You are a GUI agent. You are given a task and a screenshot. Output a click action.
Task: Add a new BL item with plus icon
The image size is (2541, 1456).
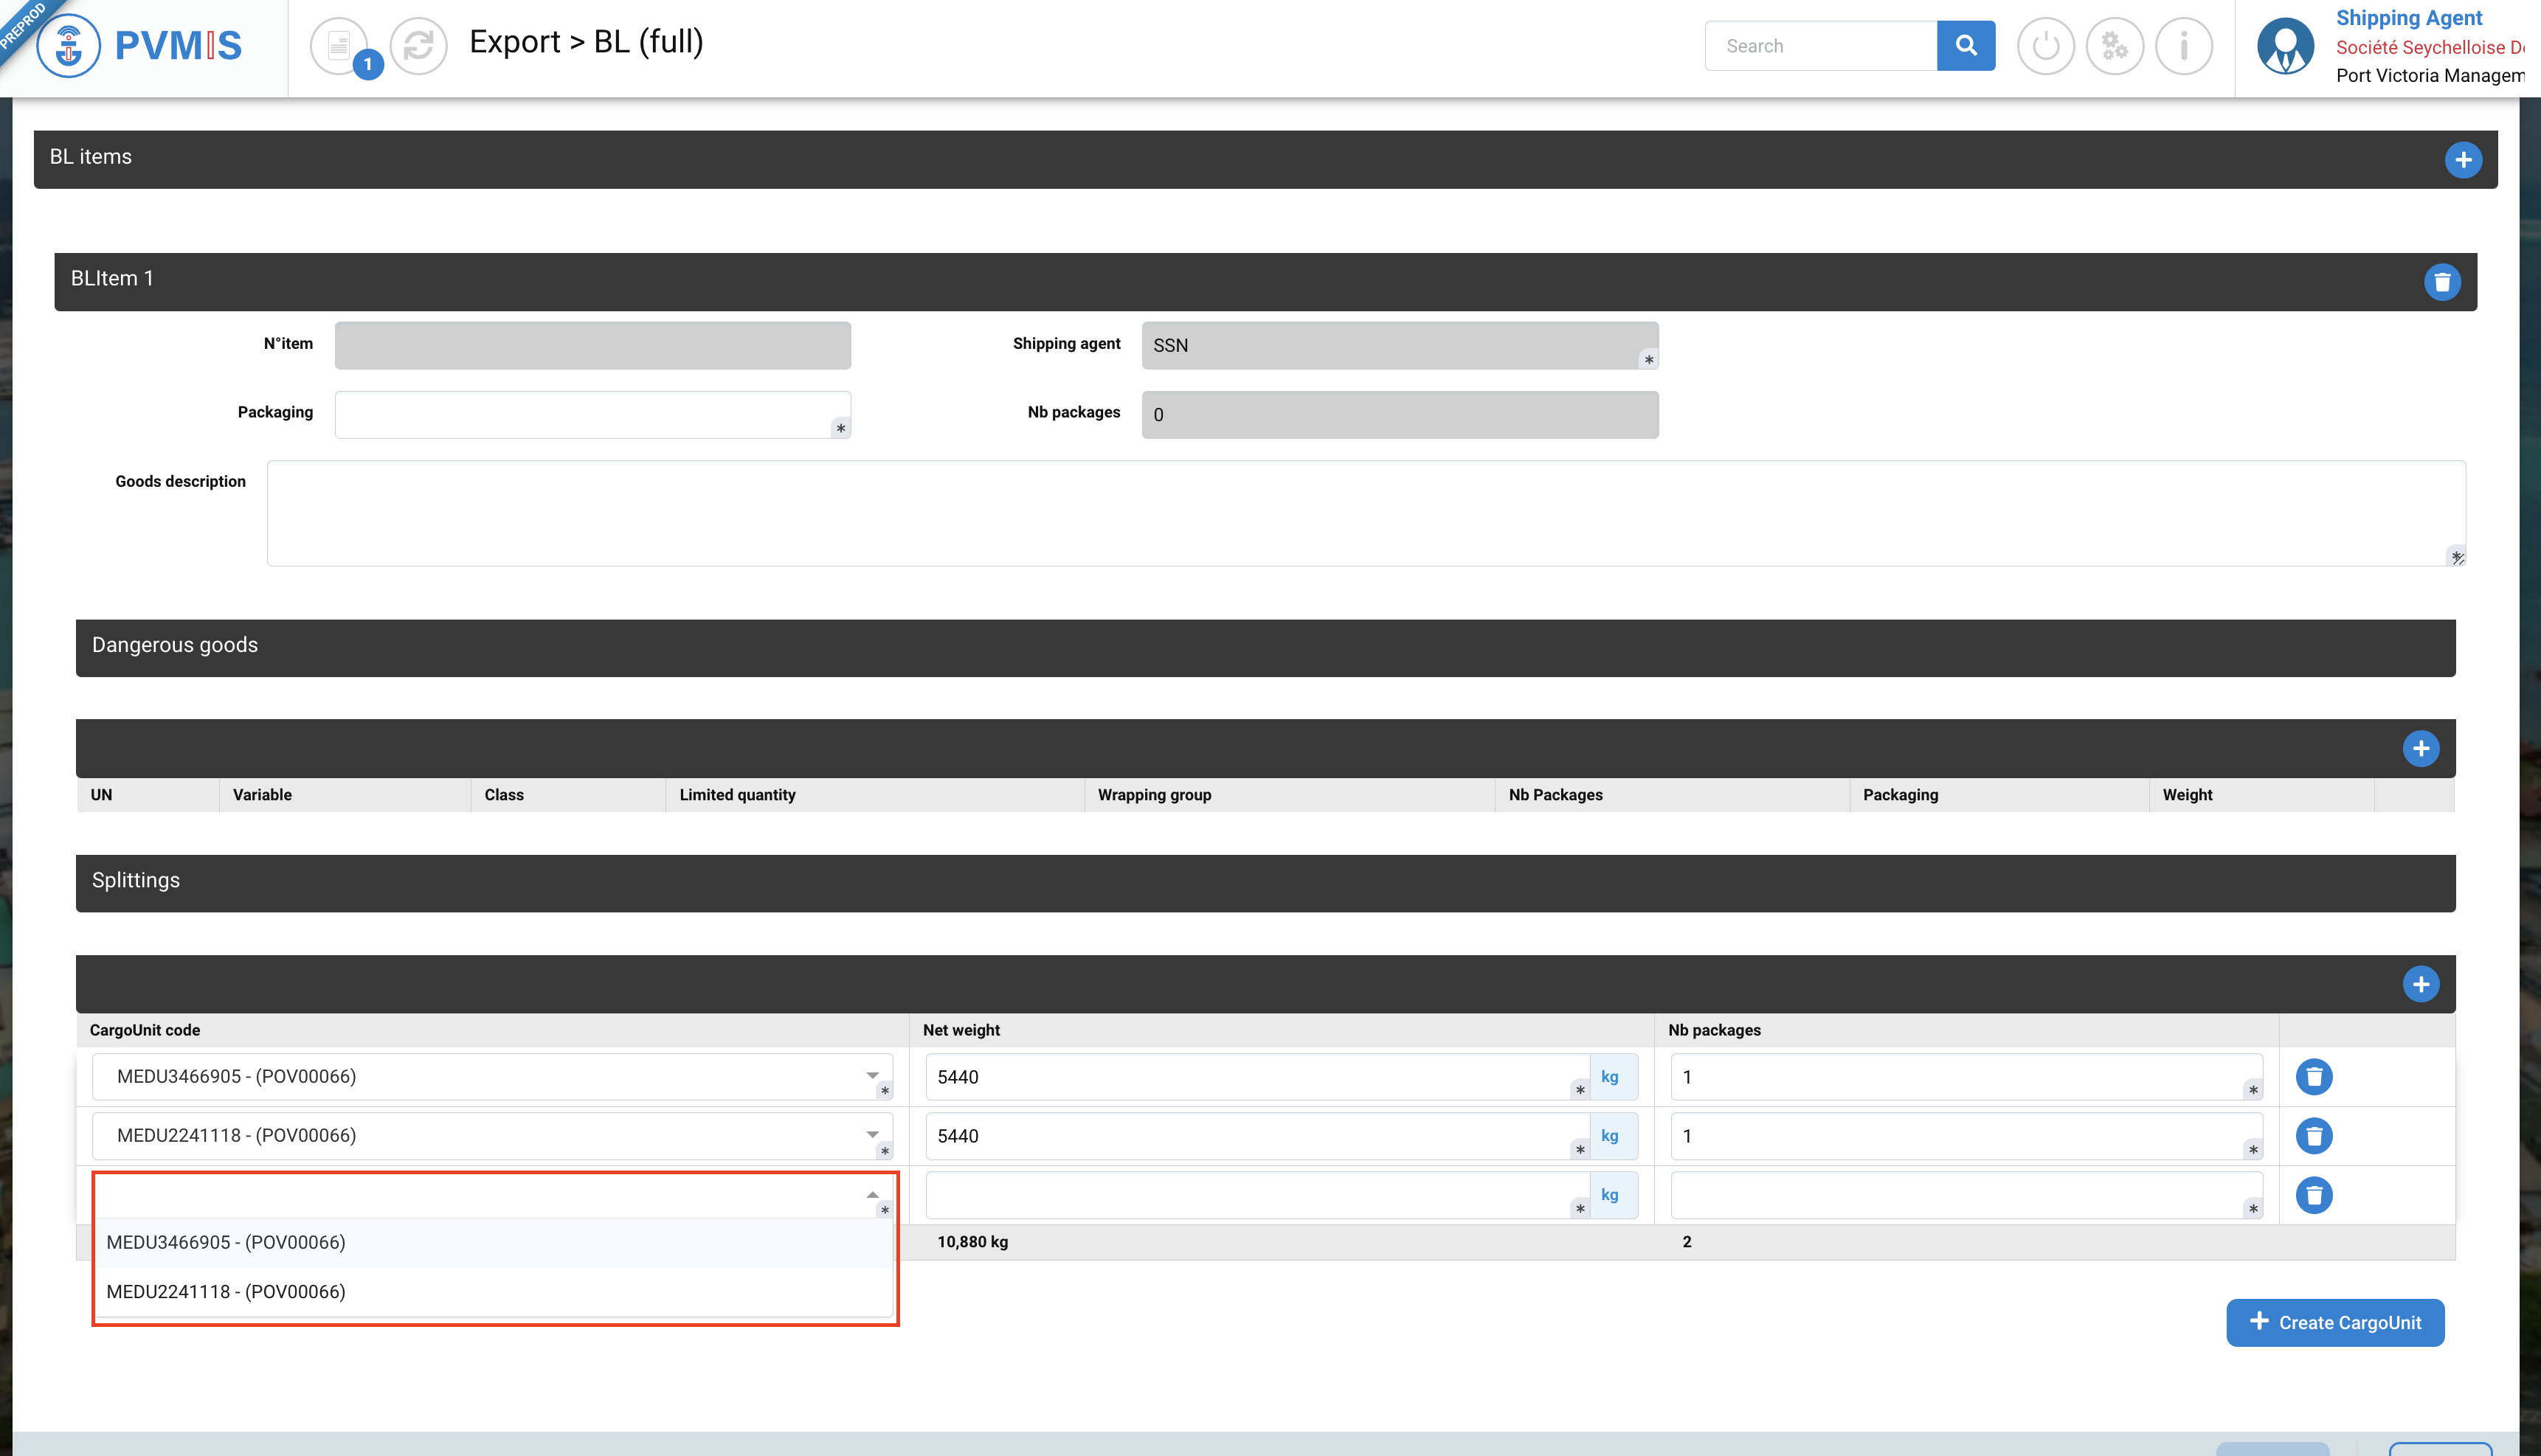click(x=2462, y=160)
